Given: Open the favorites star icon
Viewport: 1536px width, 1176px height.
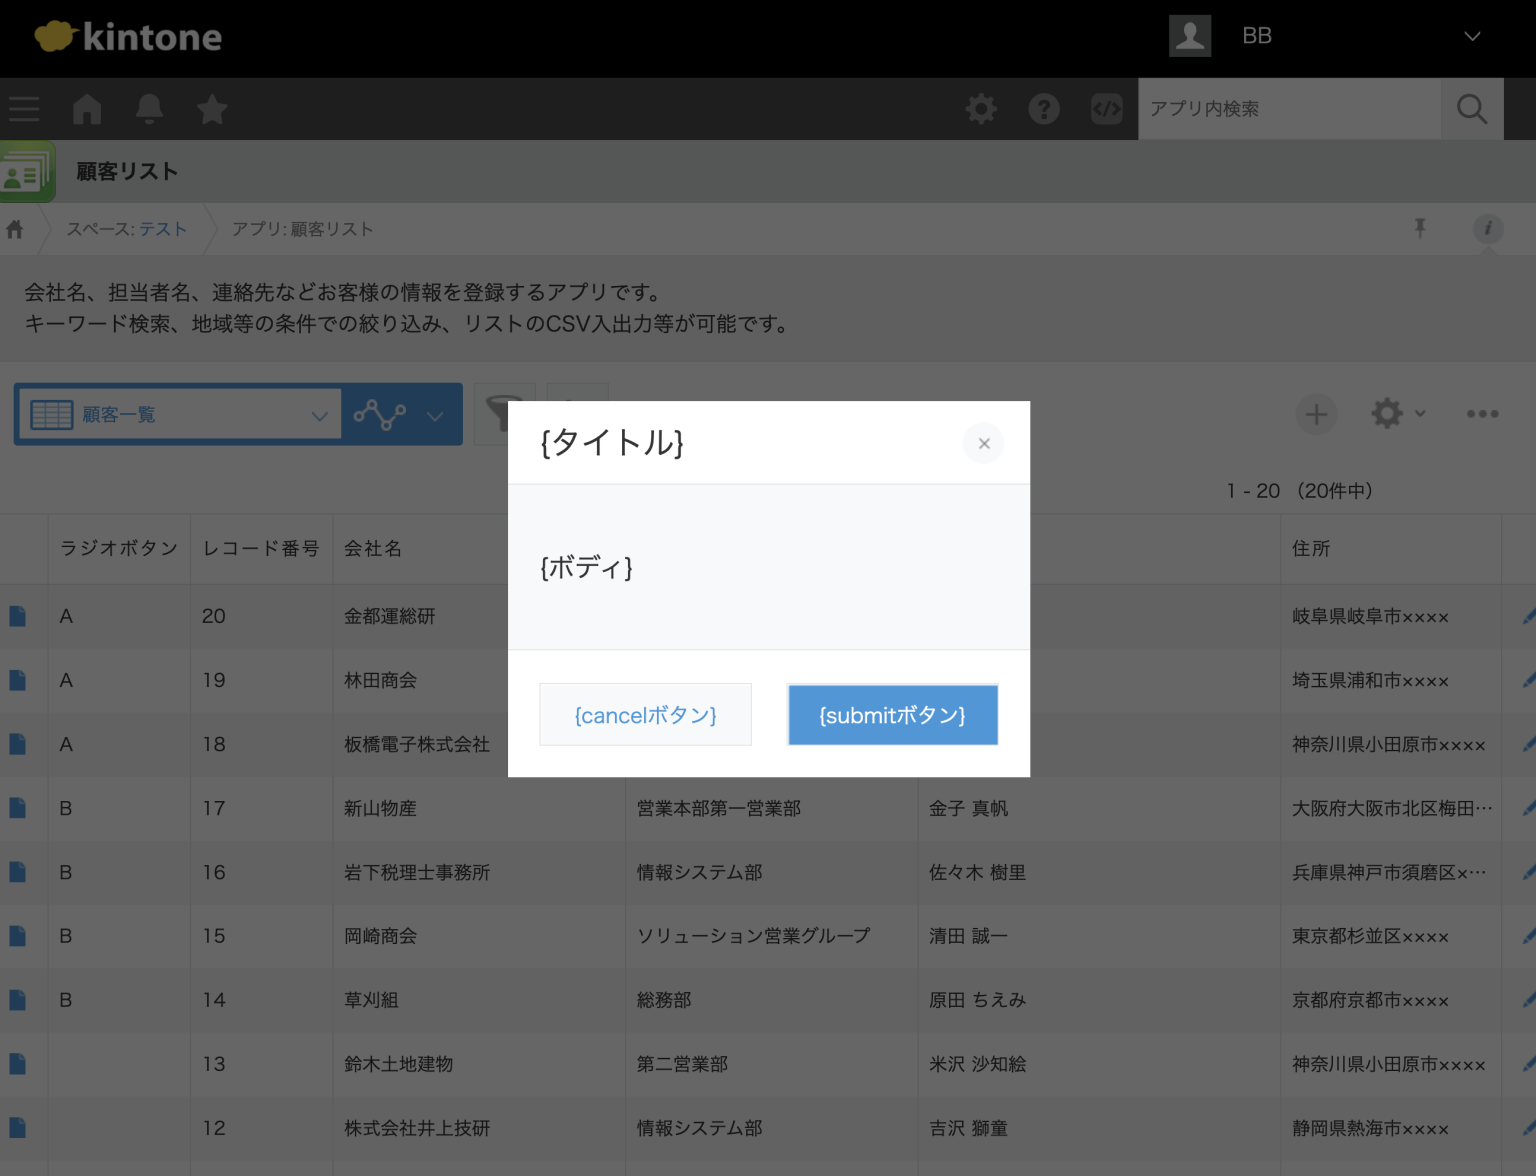Looking at the screenshot, I should (211, 109).
